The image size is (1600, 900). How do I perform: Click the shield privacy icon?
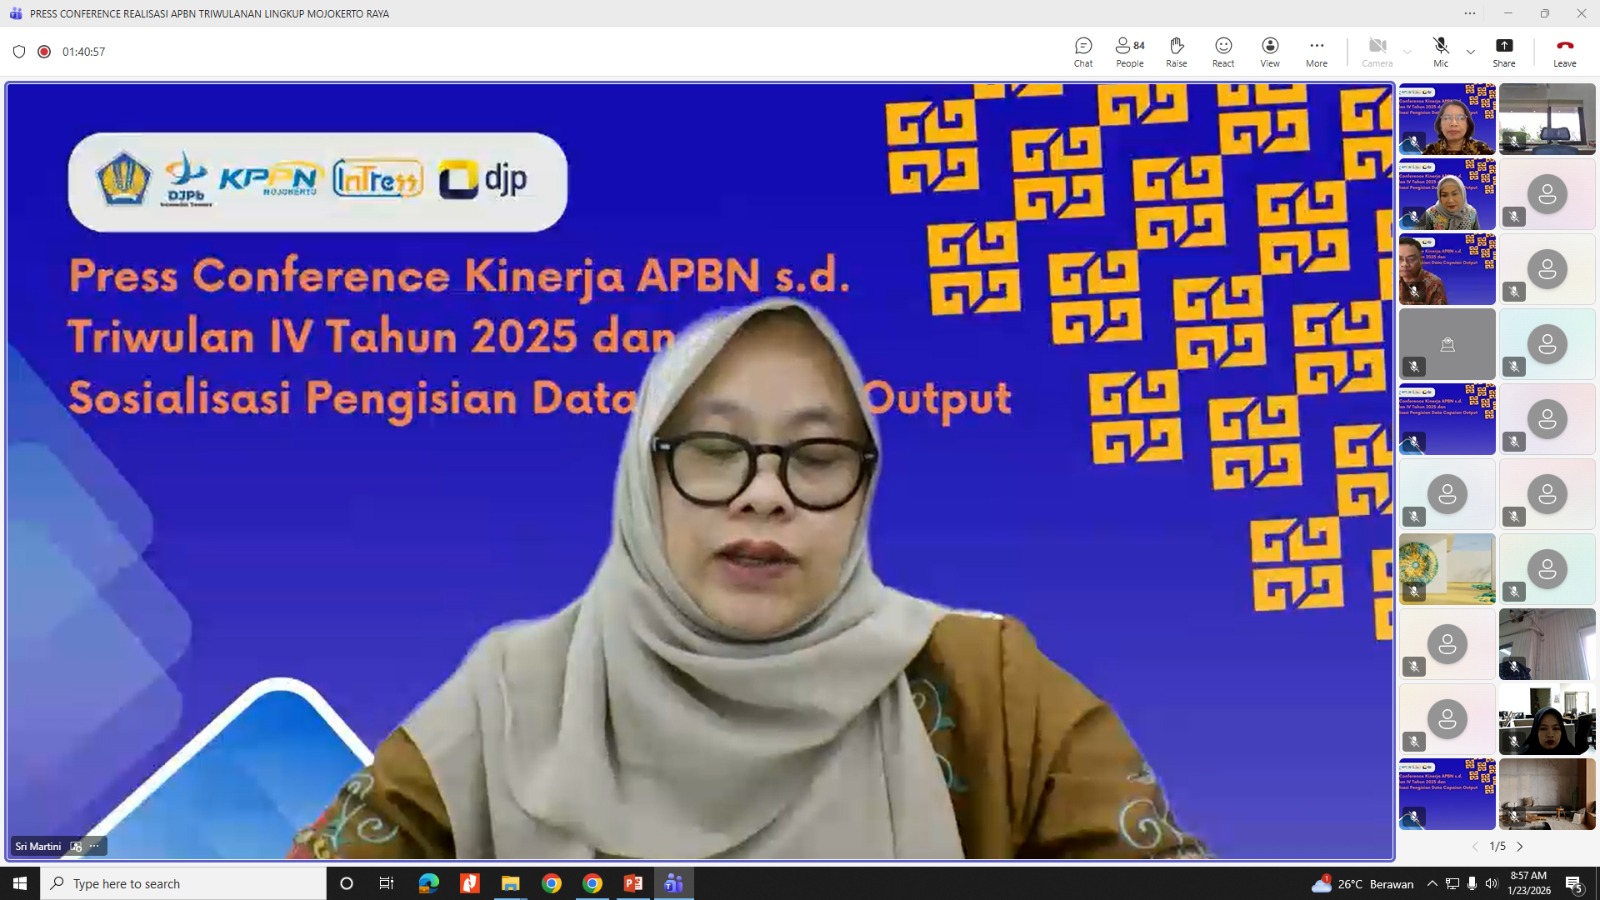click(x=19, y=52)
